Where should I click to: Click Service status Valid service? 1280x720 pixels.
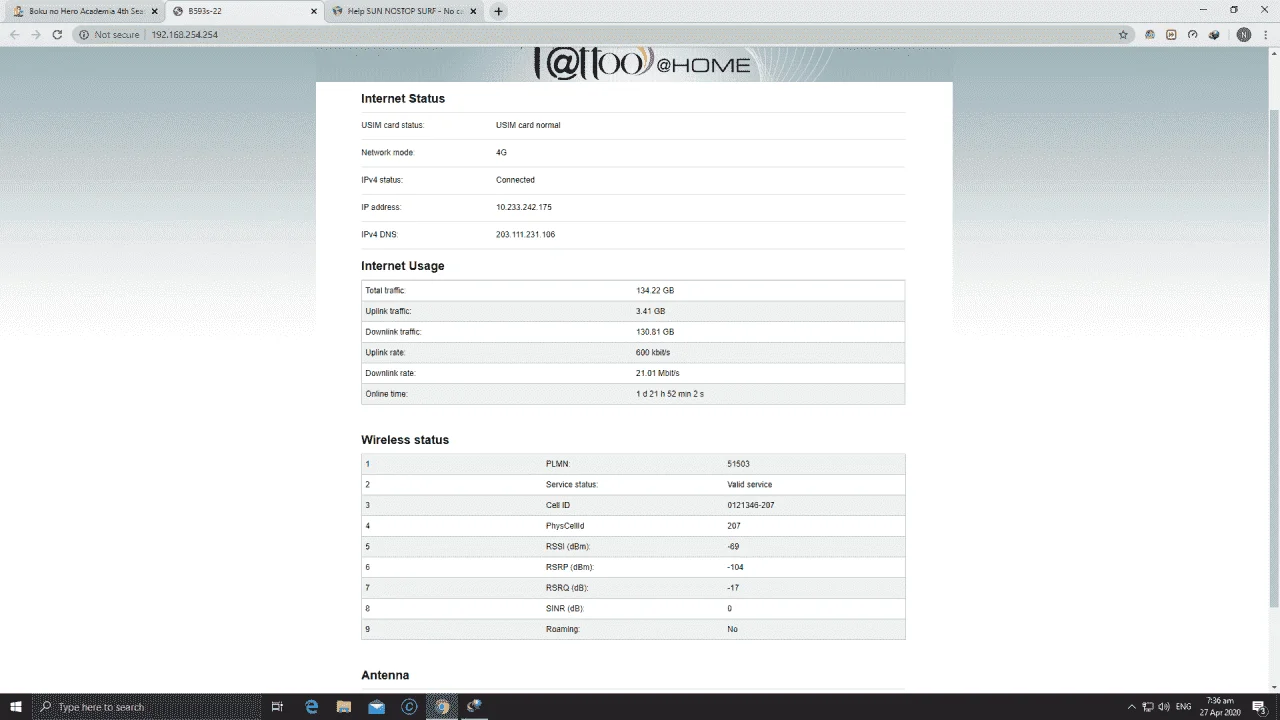pyautogui.click(x=750, y=484)
